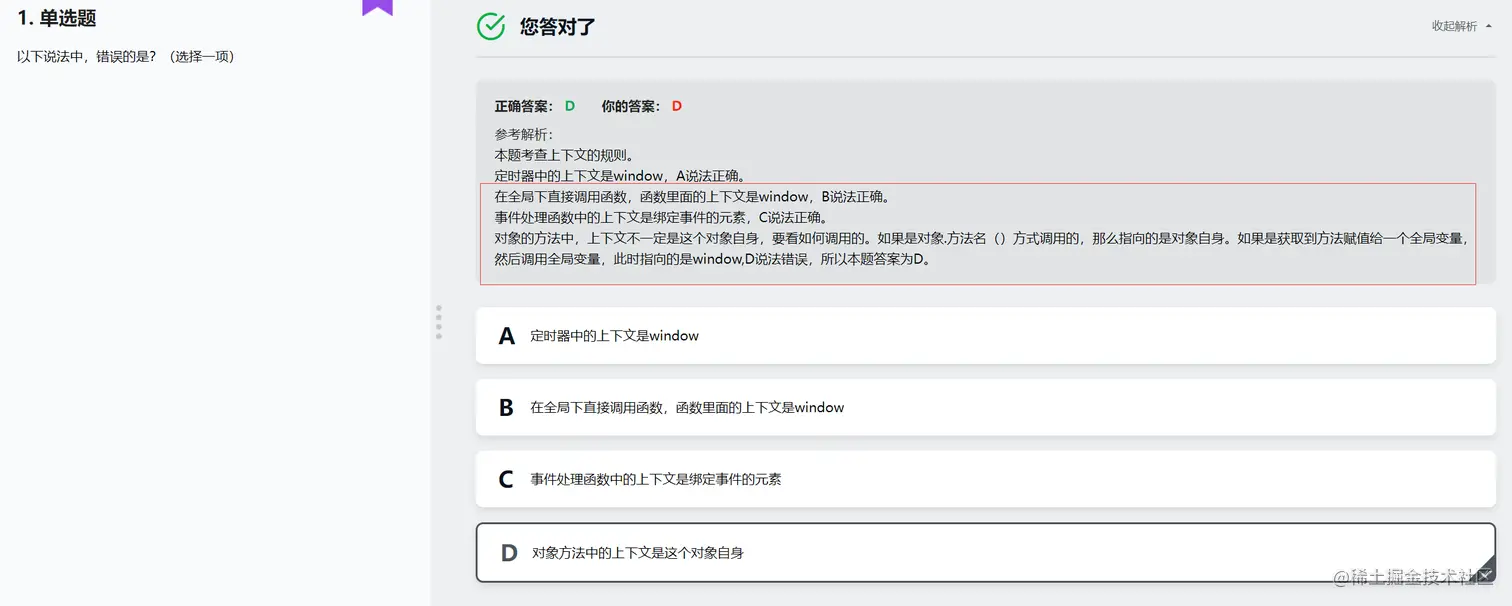Select answer text "定时器中的上下文是window"
This screenshot has width=1512, height=606.
click(614, 336)
